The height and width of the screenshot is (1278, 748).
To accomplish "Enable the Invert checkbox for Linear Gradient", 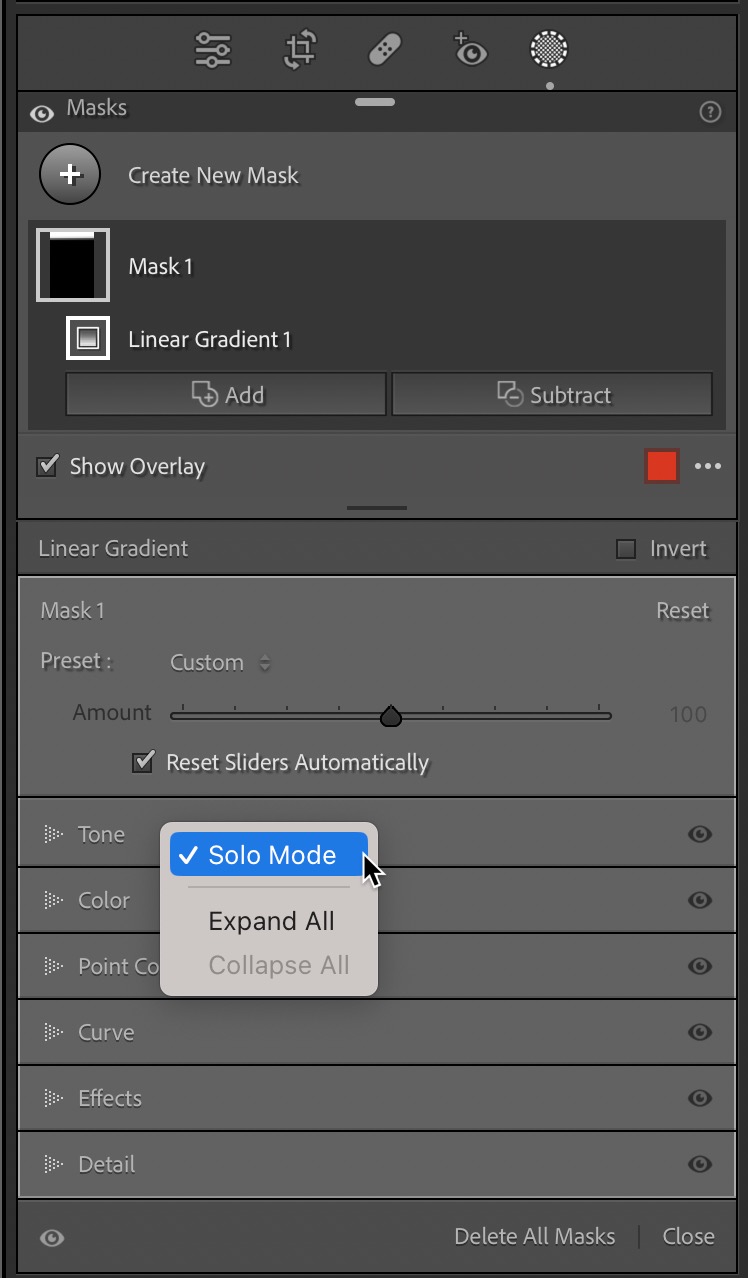I will pyautogui.click(x=625, y=548).
